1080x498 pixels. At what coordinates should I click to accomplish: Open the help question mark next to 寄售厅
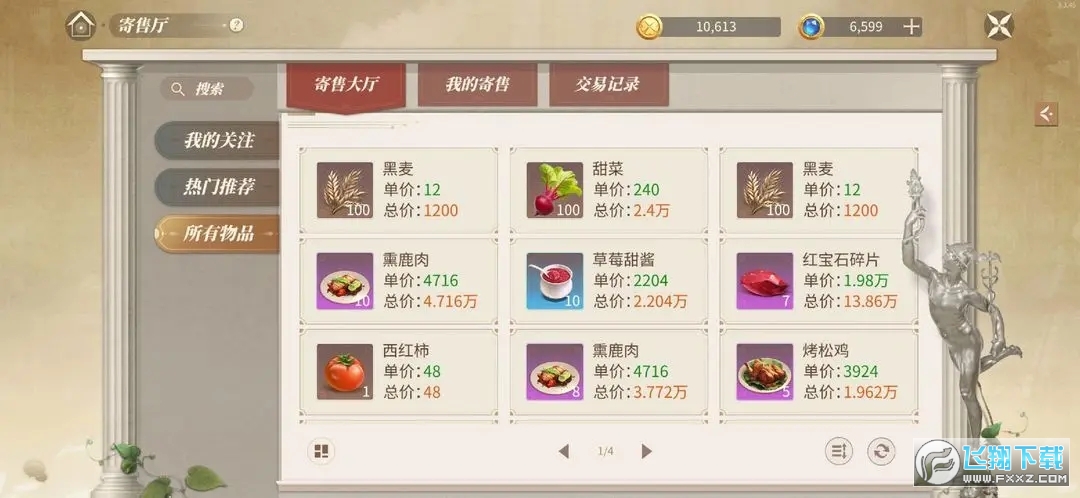(236, 25)
